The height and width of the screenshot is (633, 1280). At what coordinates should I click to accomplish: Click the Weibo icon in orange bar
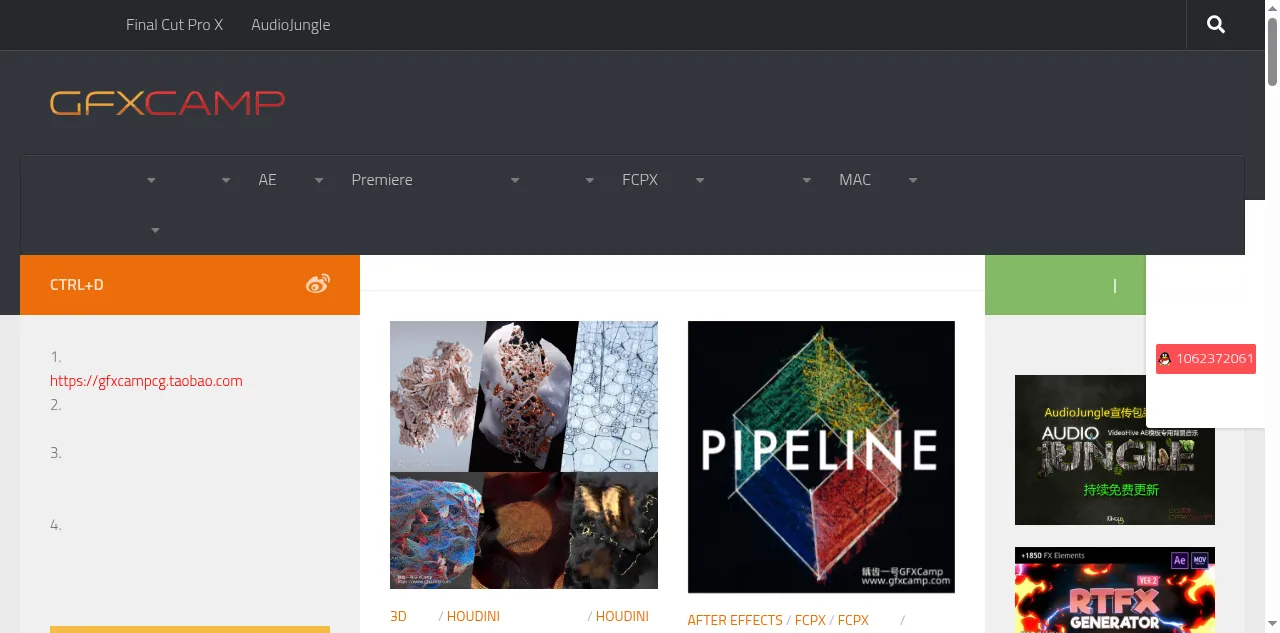[x=318, y=284]
